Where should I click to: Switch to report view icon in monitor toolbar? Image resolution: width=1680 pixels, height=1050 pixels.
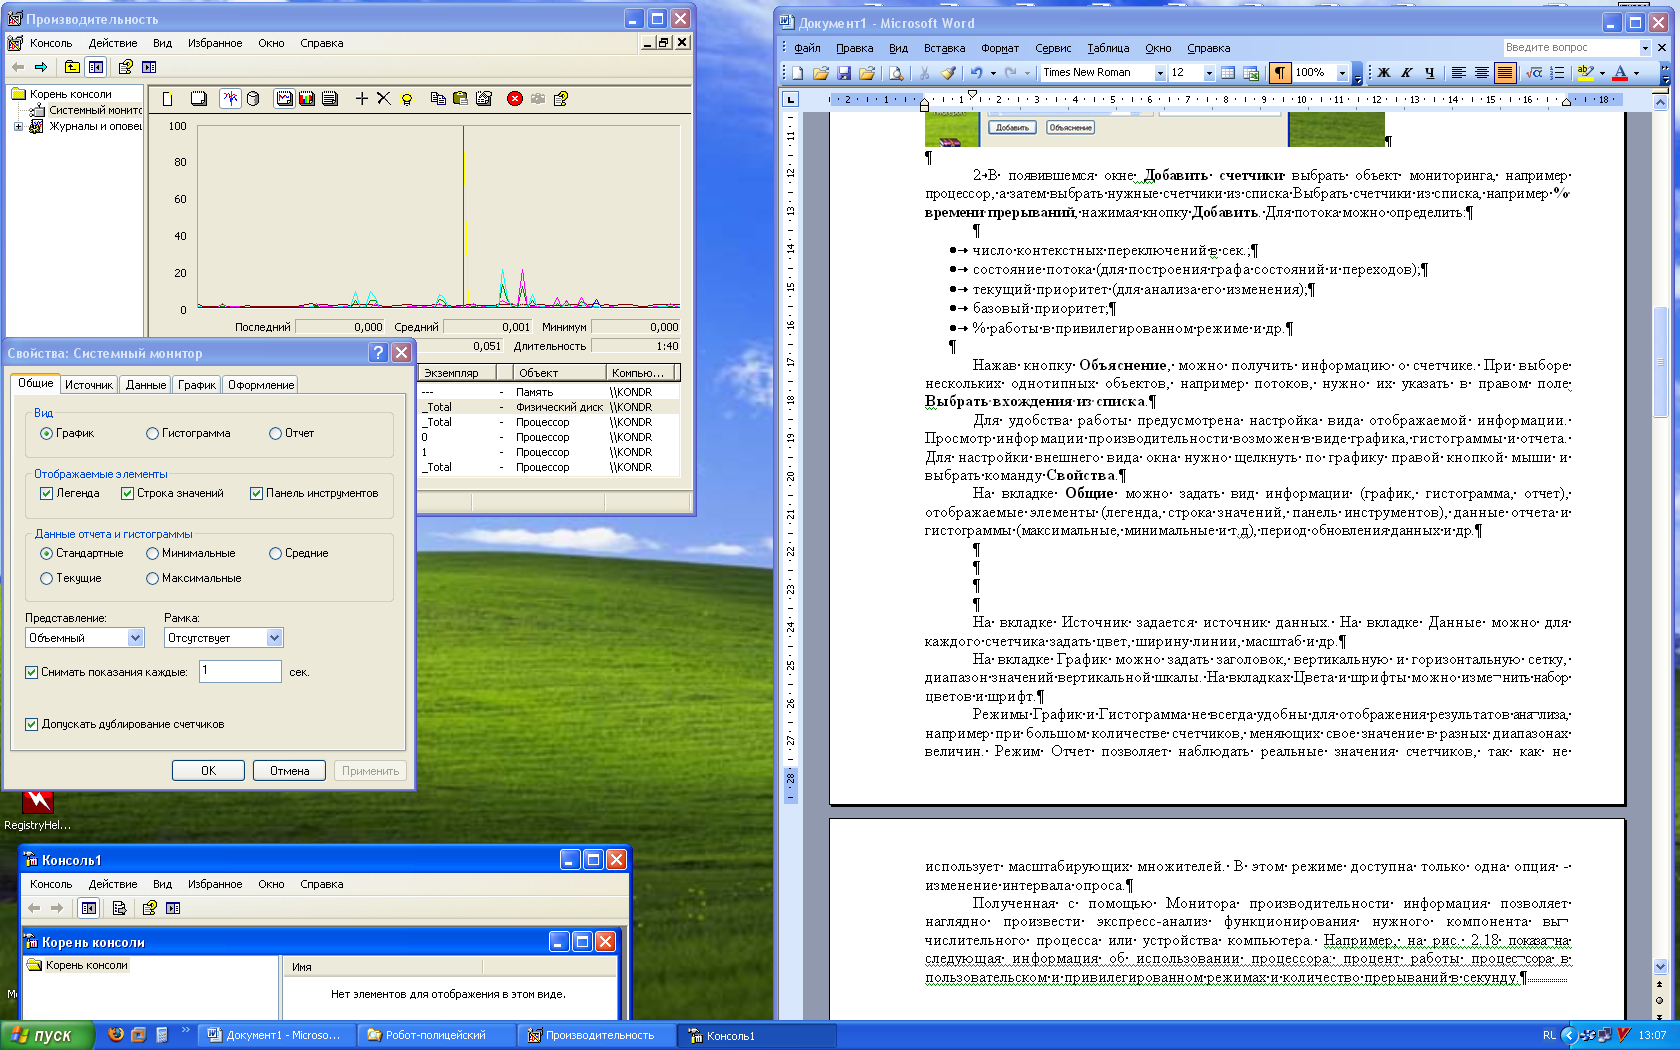click(x=329, y=98)
